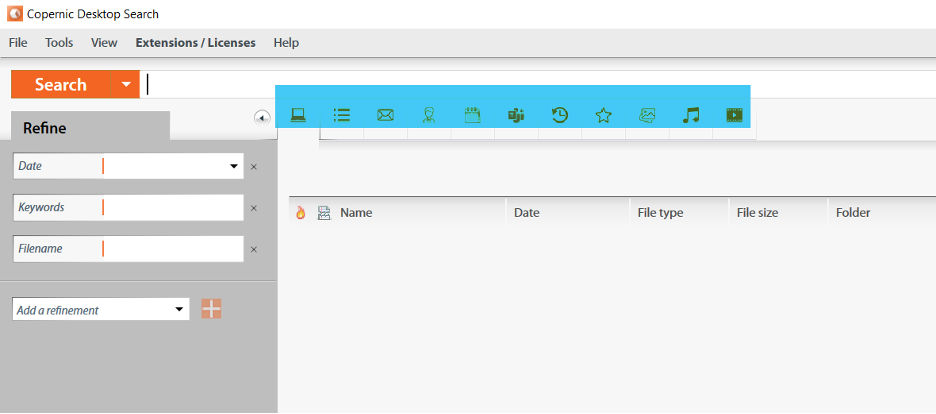936x414 pixels.
Task: Focus the main search query field
Action: (x=538, y=84)
